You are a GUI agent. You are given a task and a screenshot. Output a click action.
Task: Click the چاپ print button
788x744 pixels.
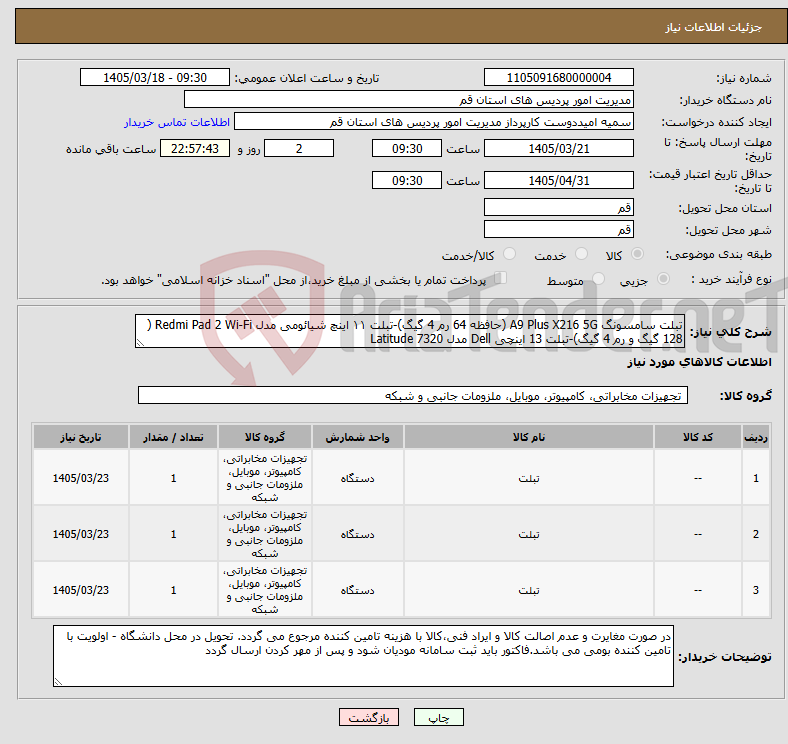coord(438,717)
